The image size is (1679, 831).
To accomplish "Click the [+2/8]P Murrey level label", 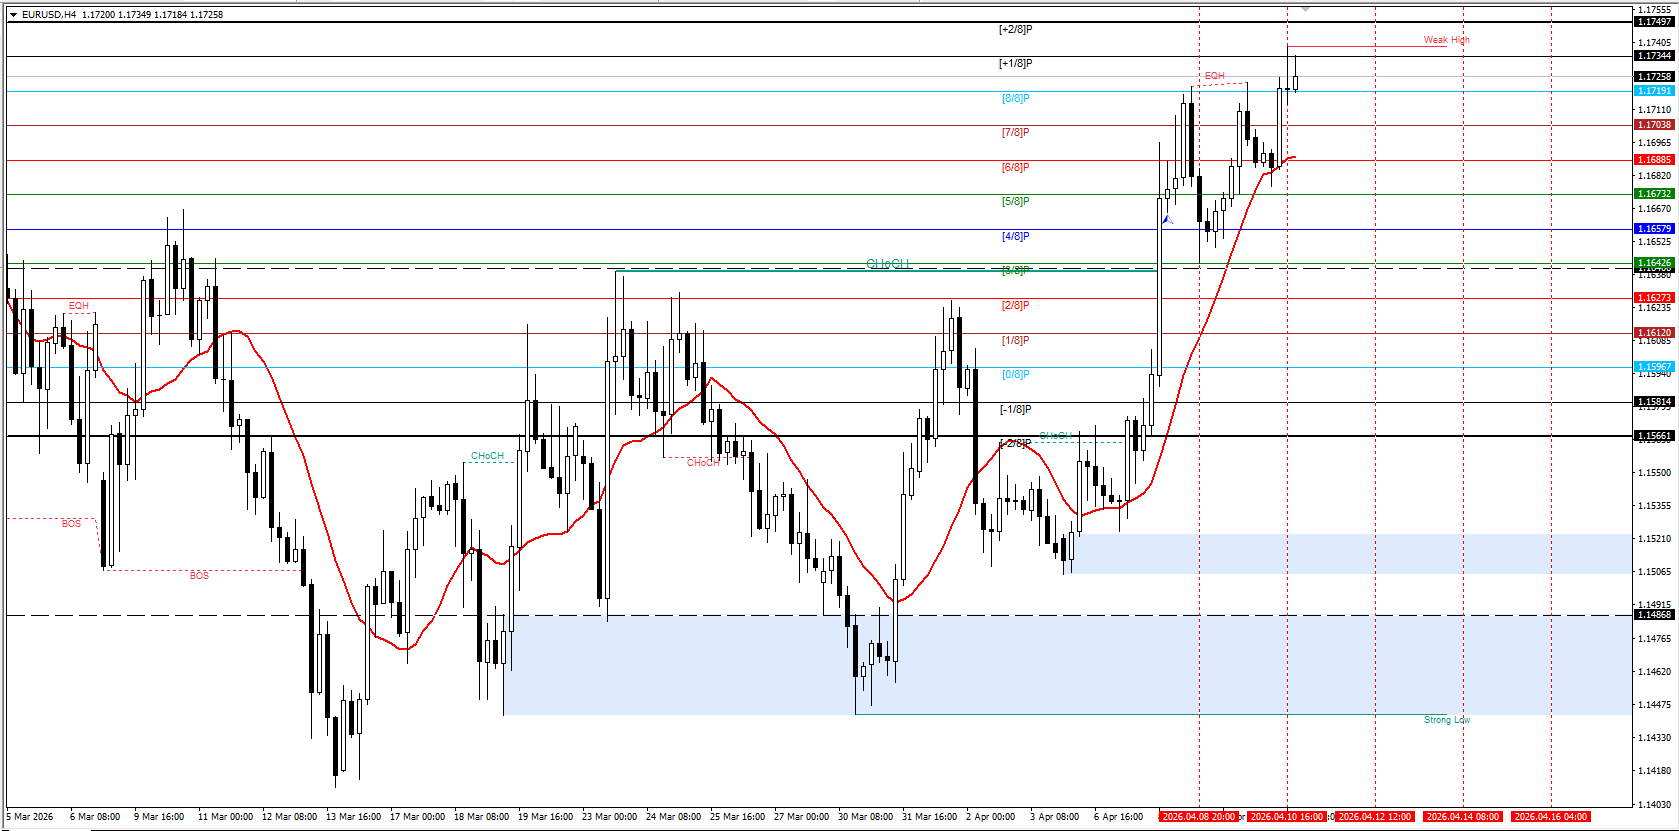I will tap(1015, 29).
